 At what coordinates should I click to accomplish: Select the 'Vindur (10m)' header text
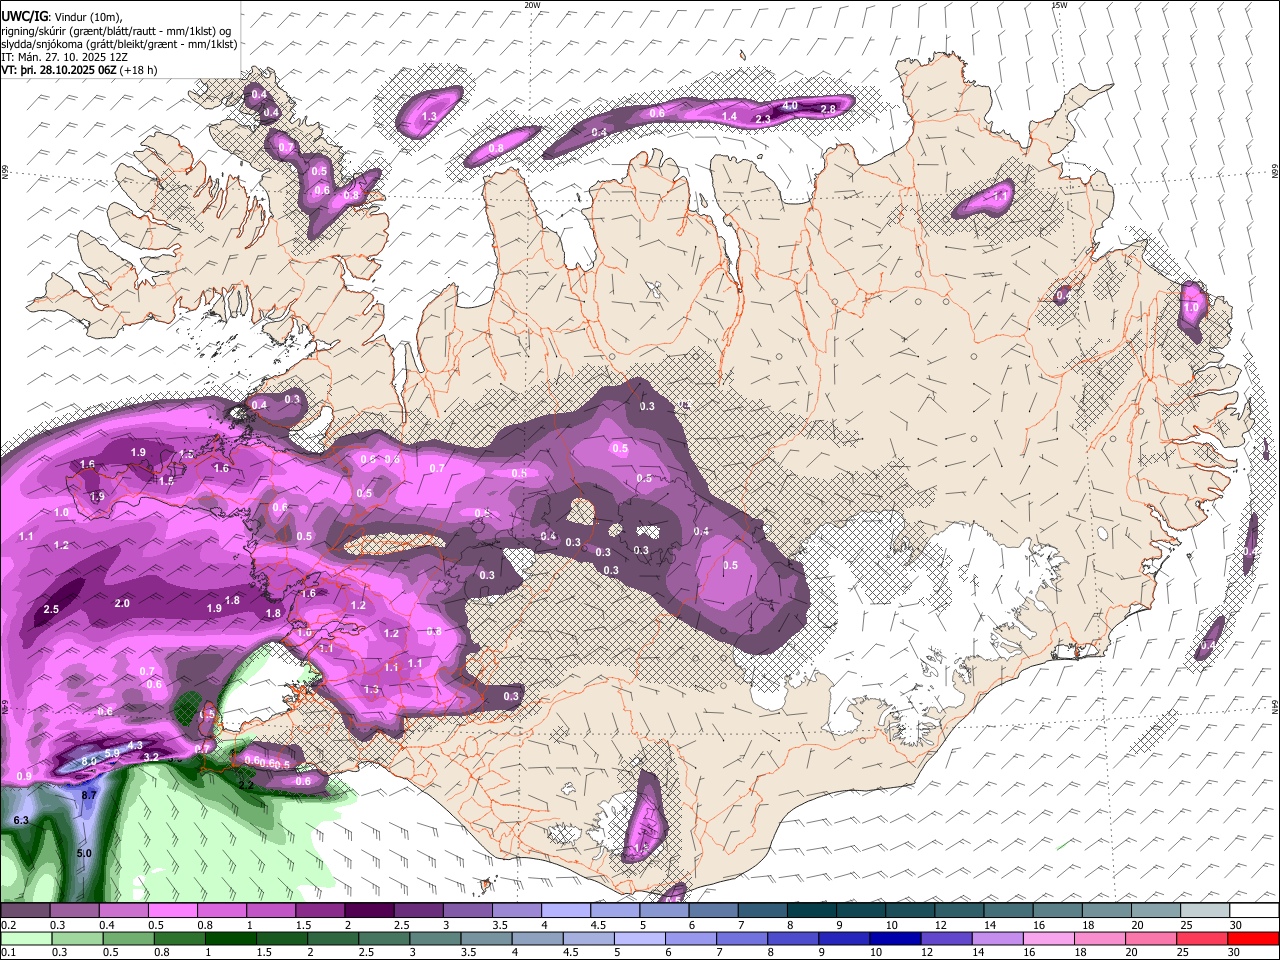(x=87, y=16)
